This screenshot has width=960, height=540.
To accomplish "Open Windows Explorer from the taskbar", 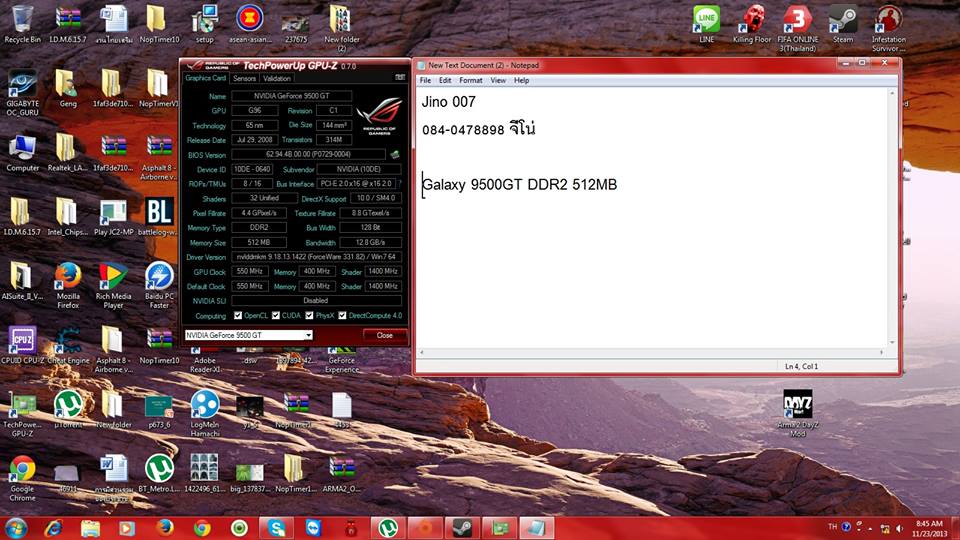I will (90, 527).
